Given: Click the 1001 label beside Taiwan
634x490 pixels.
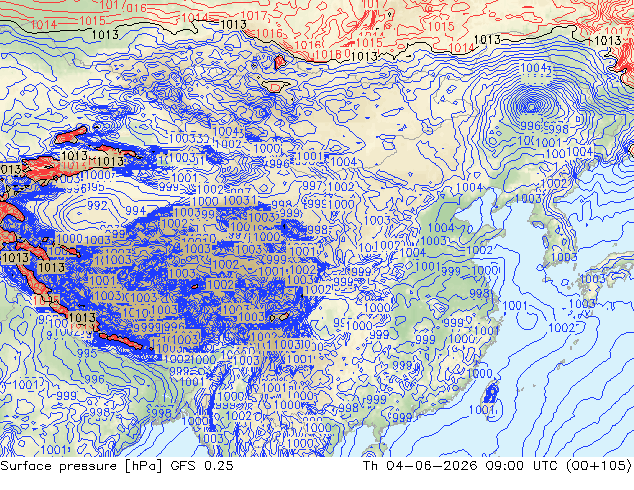Looking at the screenshot, I should (x=482, y=410).
